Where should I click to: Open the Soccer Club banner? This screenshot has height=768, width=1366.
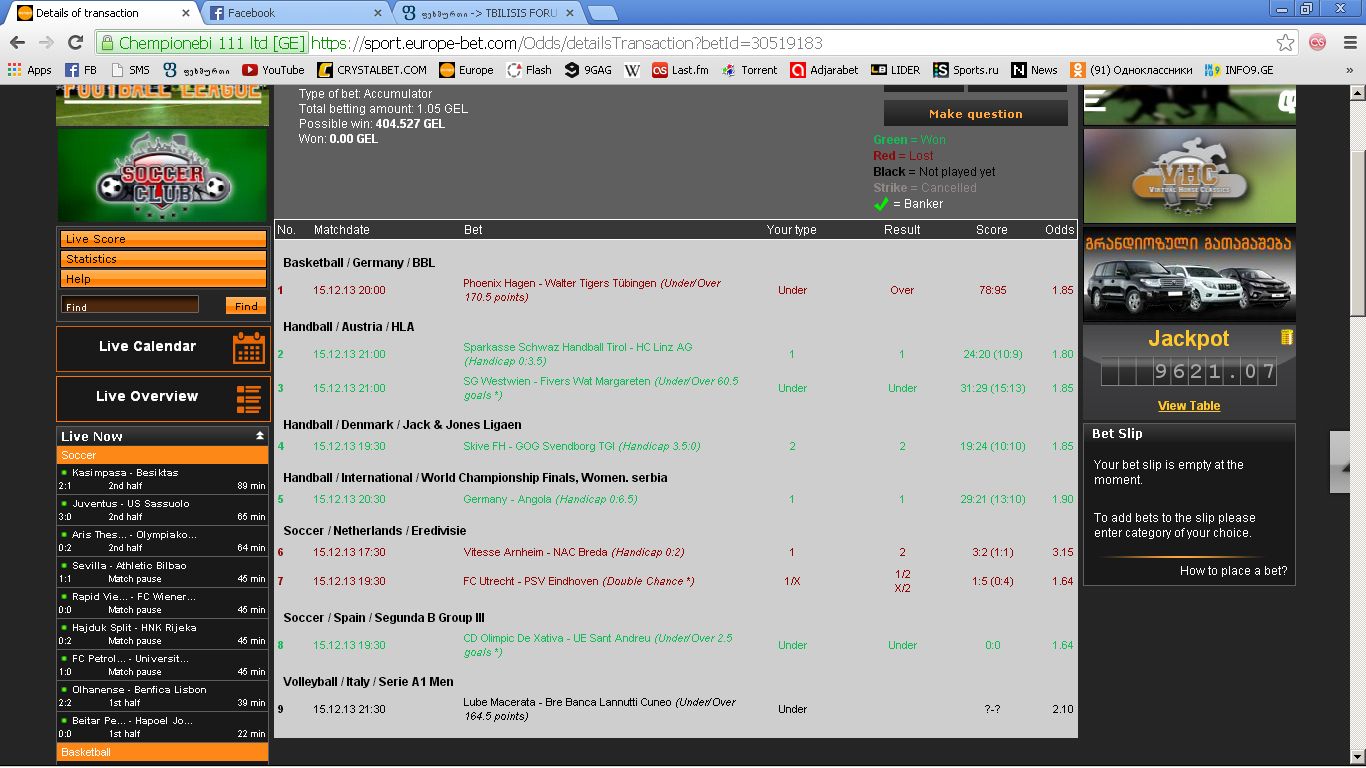pos(163,176)
